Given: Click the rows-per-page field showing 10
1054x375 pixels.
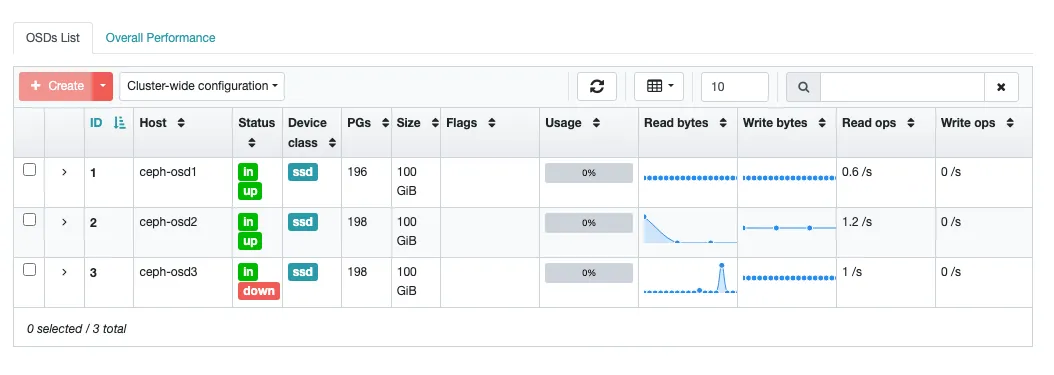Looking at the screenshot, I should tap(735, 87).
